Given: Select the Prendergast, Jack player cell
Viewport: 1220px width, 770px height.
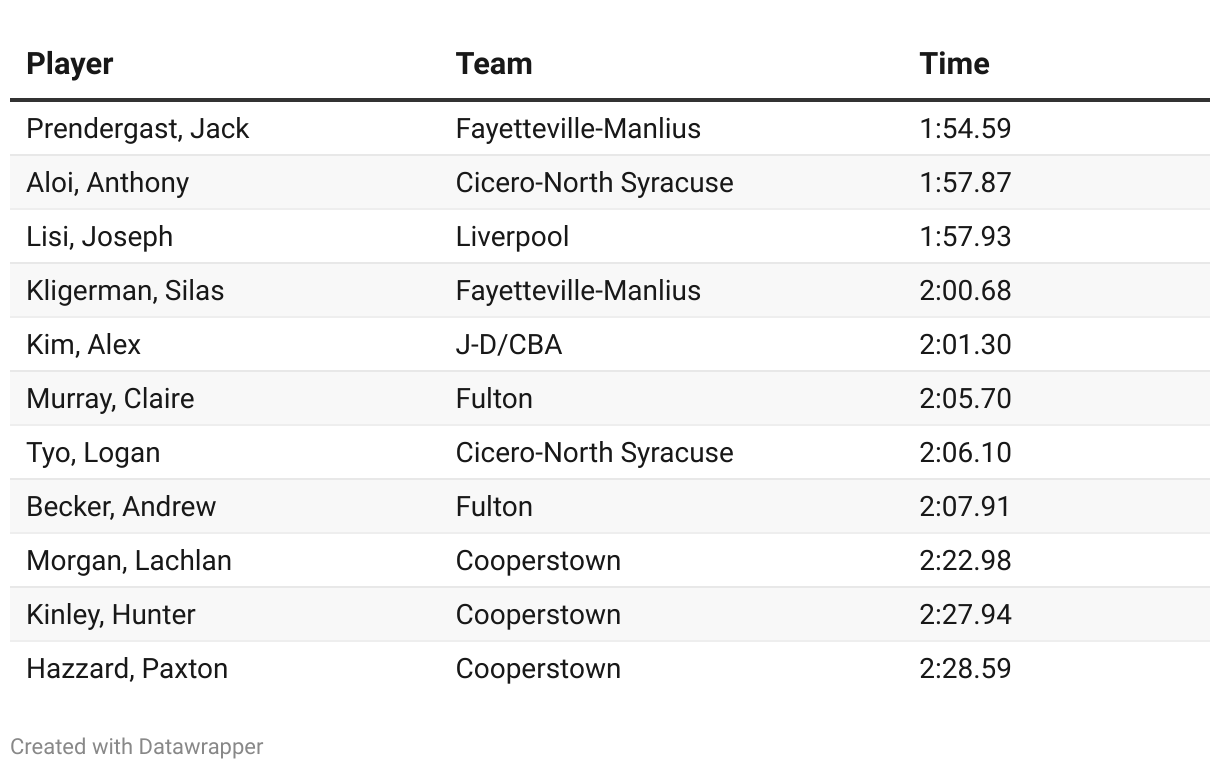Looking at the screenshot, I should [x=137, y=129].
